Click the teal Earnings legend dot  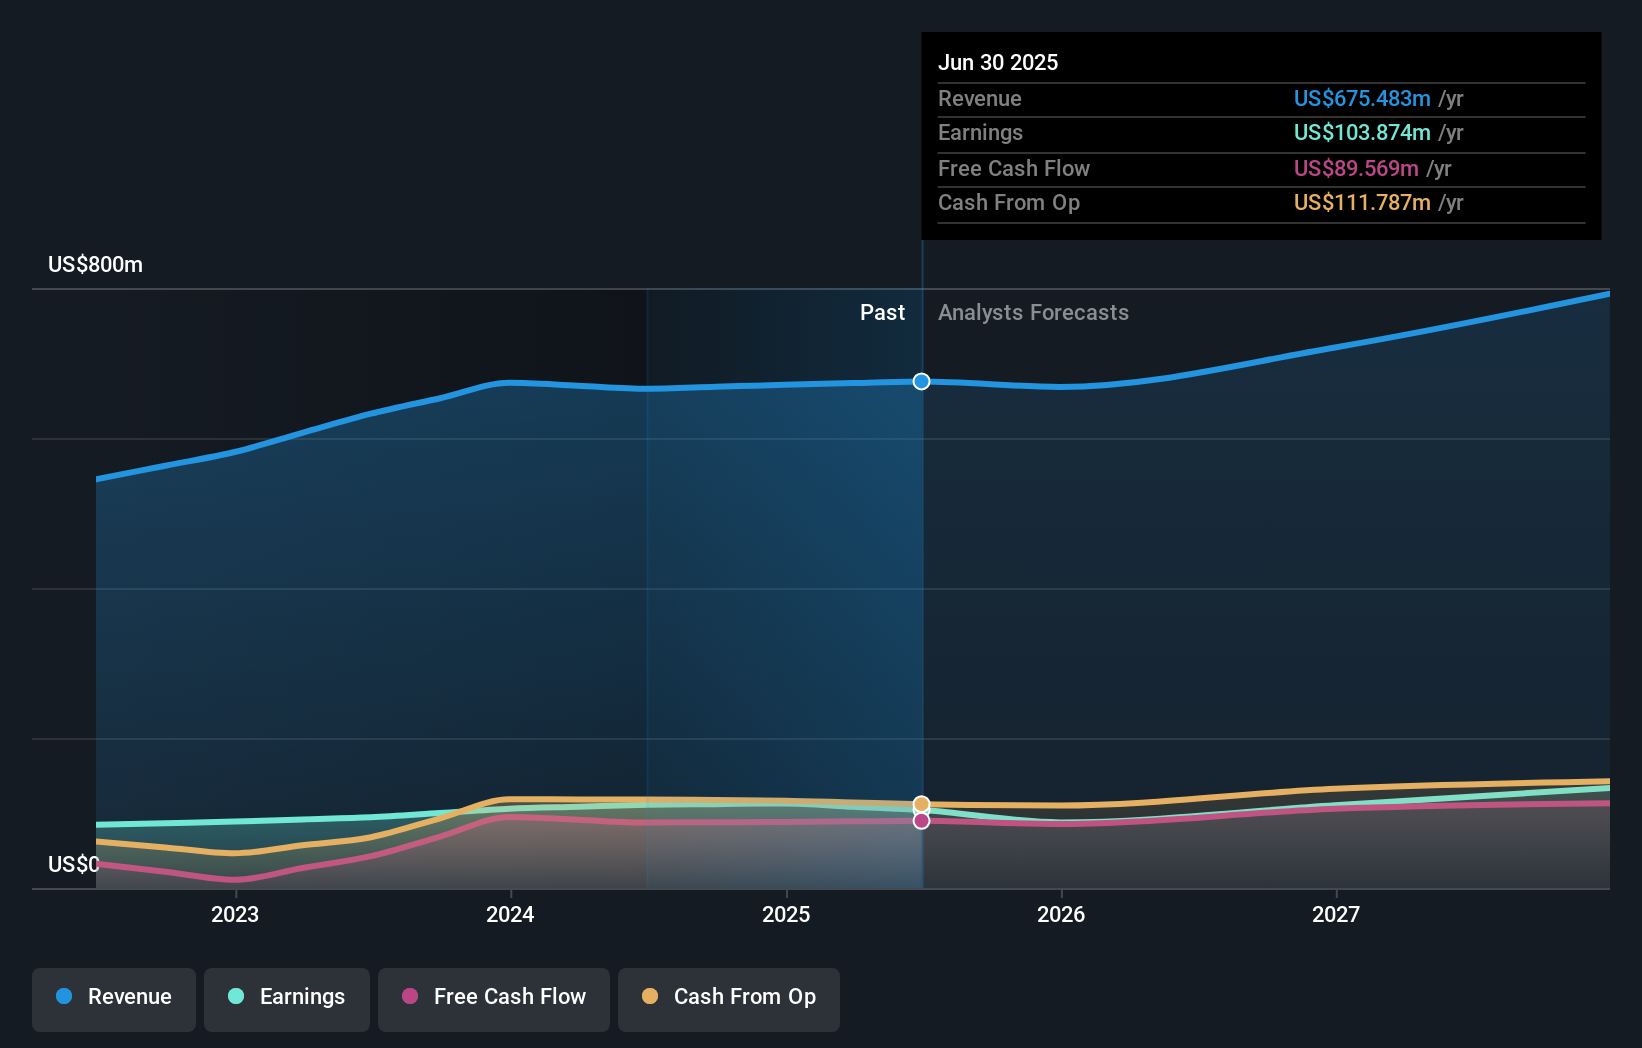236,997
